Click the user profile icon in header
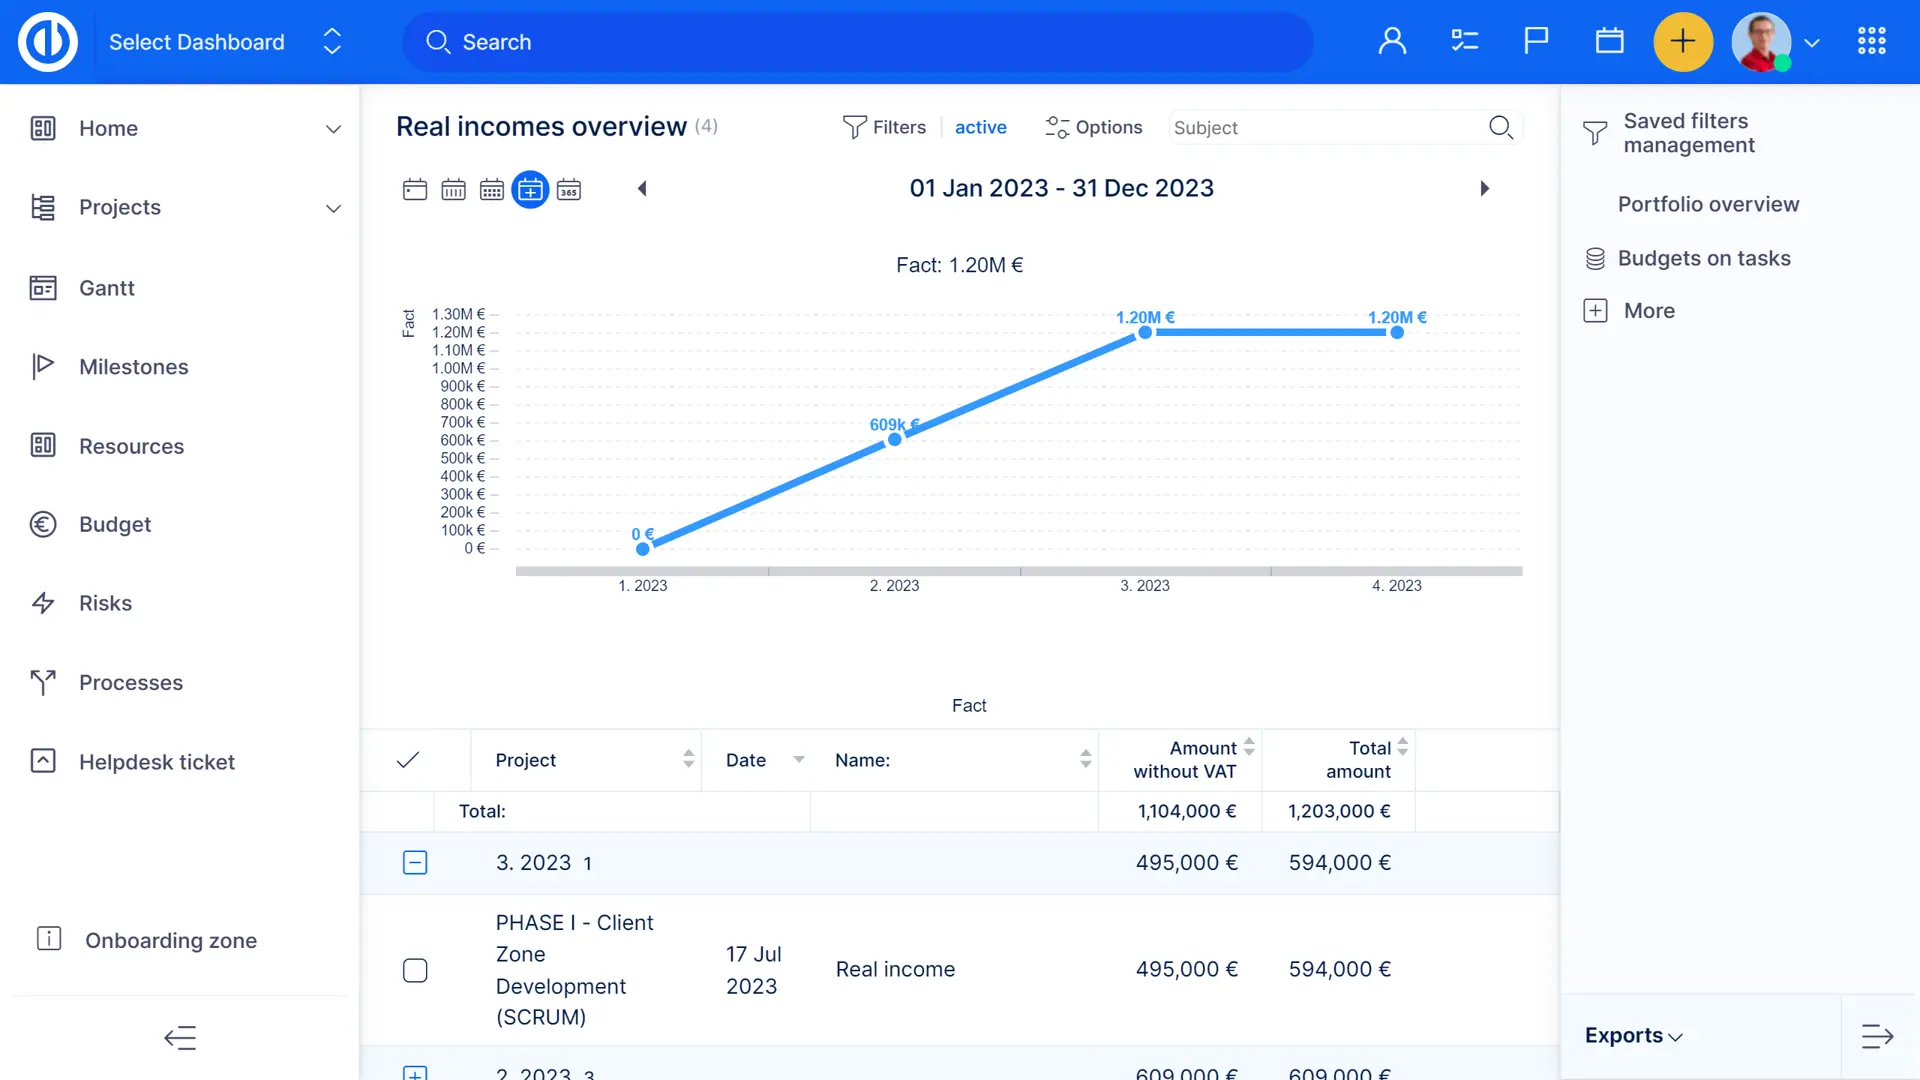The image size is (1920, 1080). [x=1392, y=41]
